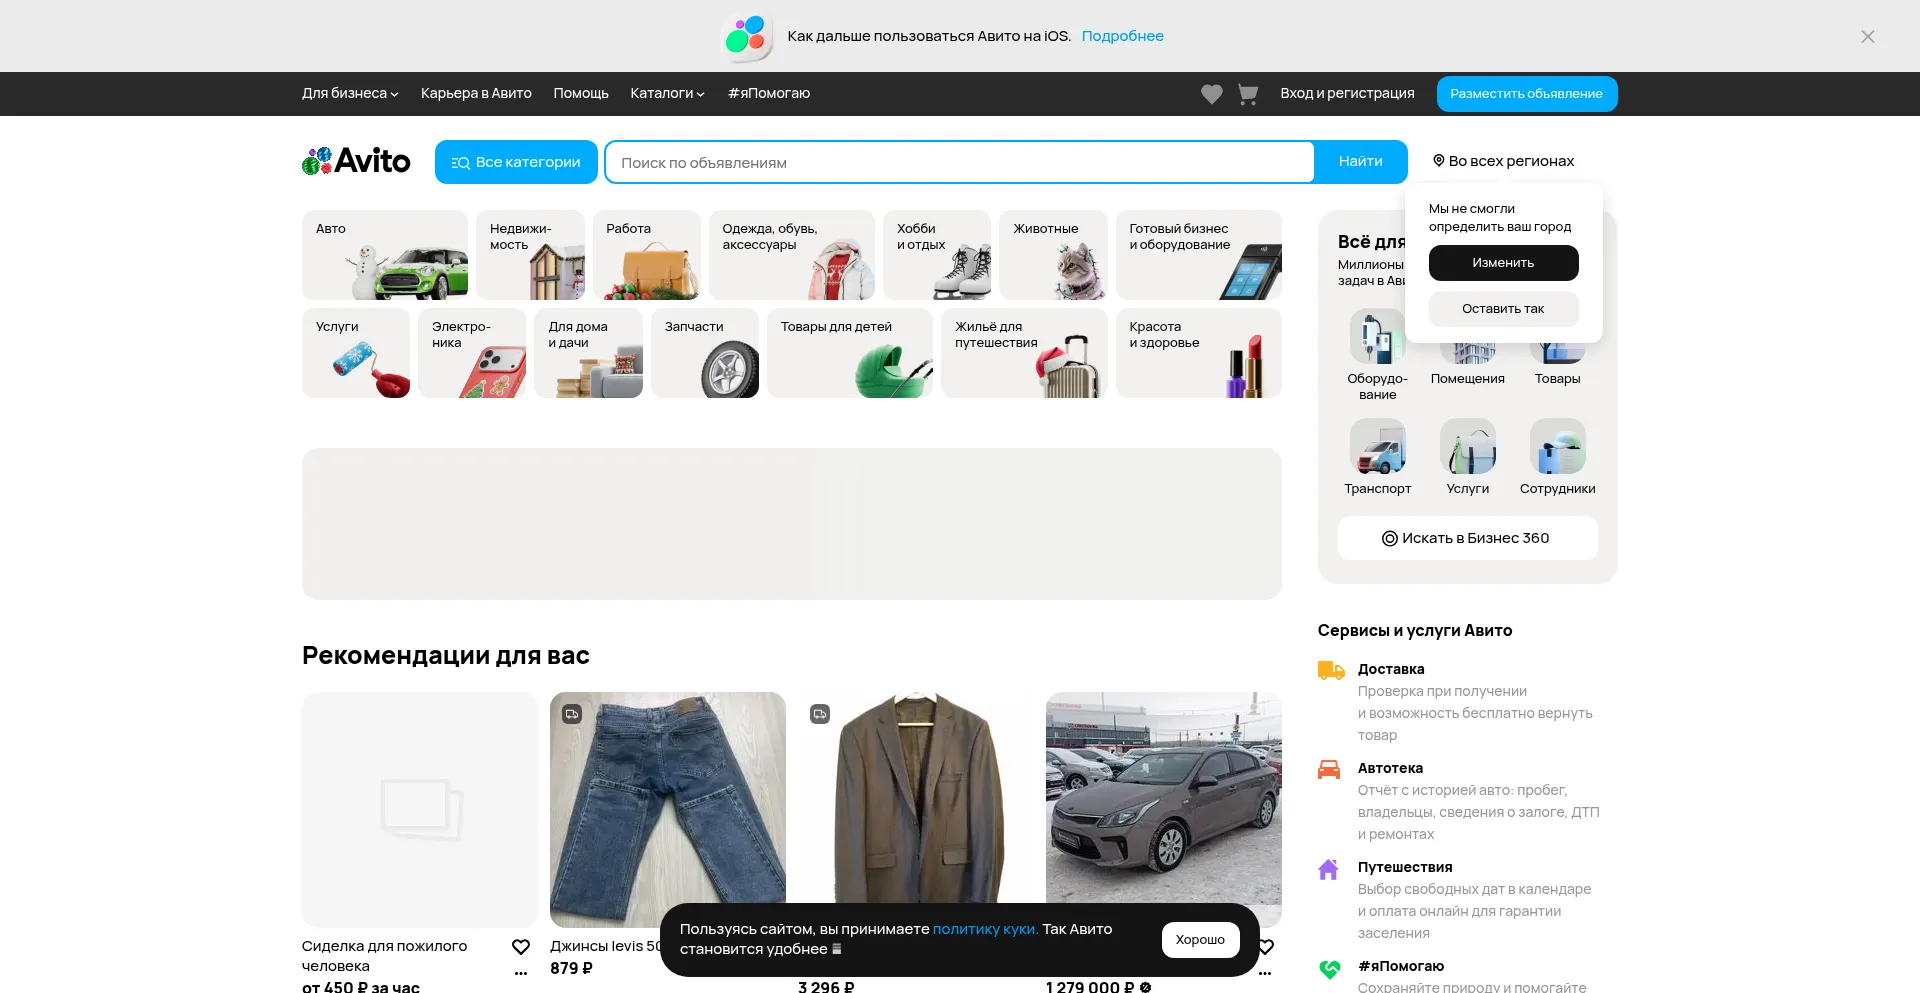1920x993 pixels.
Task: Open the cart icon in the header
Action: 1247,93
